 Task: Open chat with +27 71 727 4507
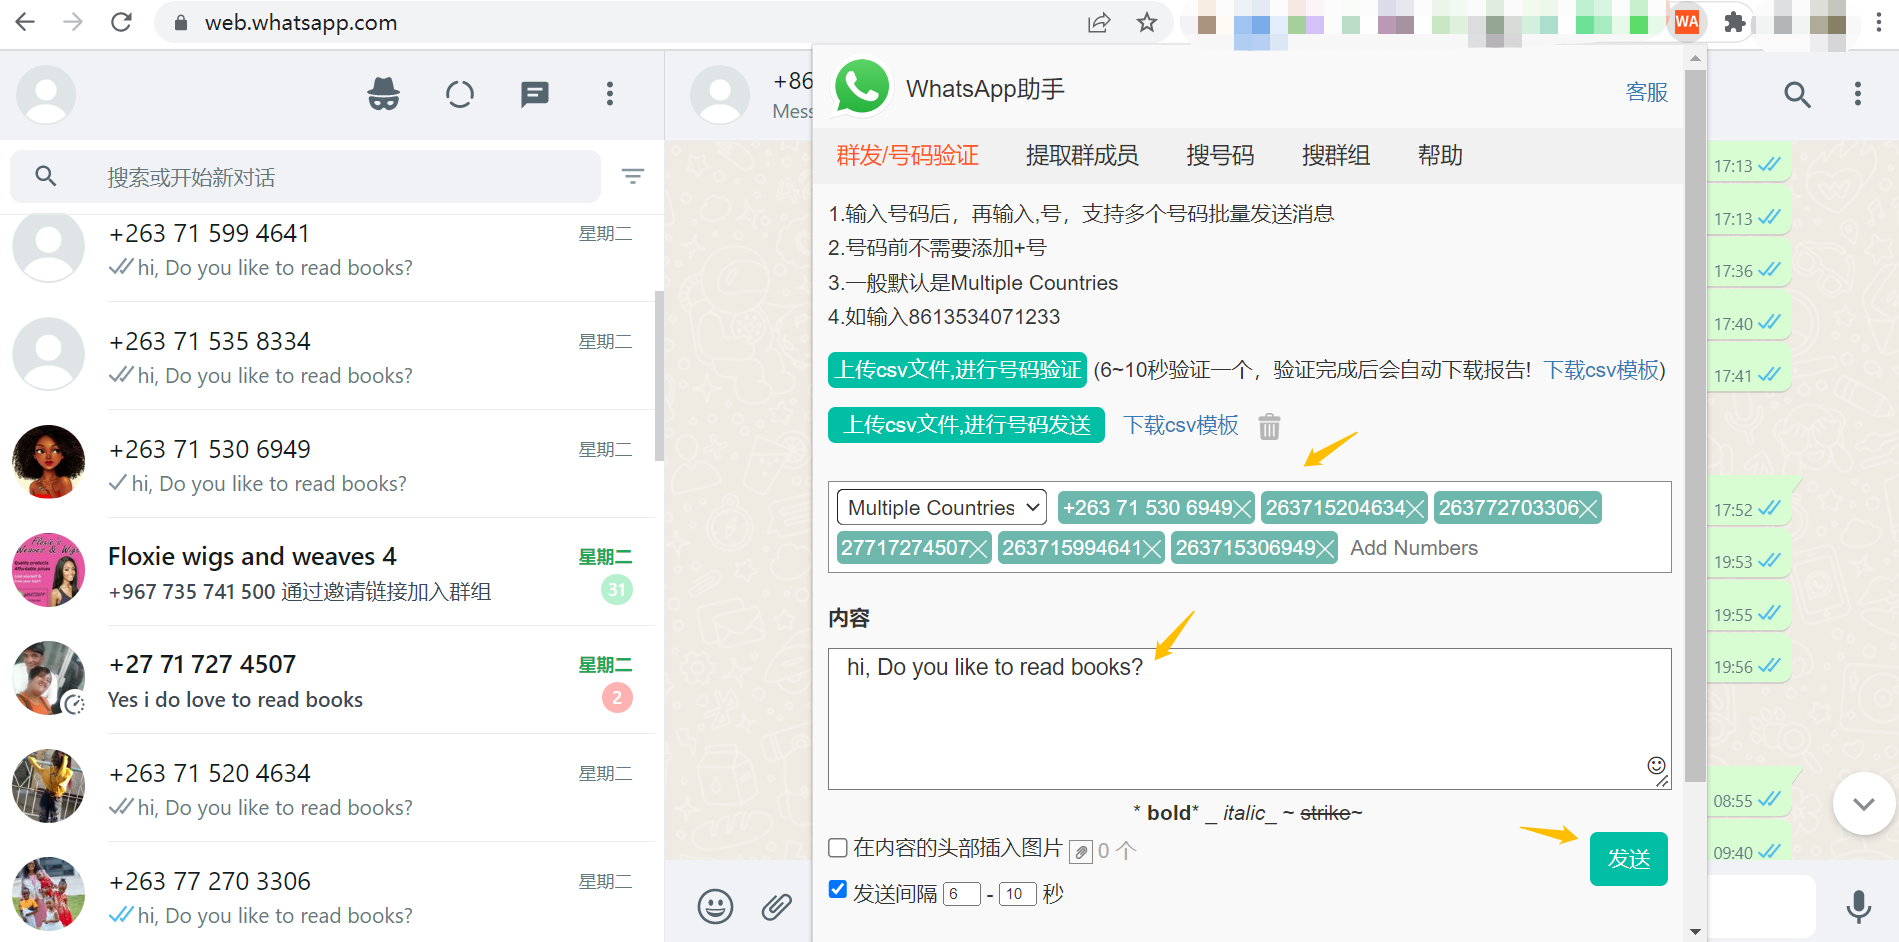tap(332, 679)
